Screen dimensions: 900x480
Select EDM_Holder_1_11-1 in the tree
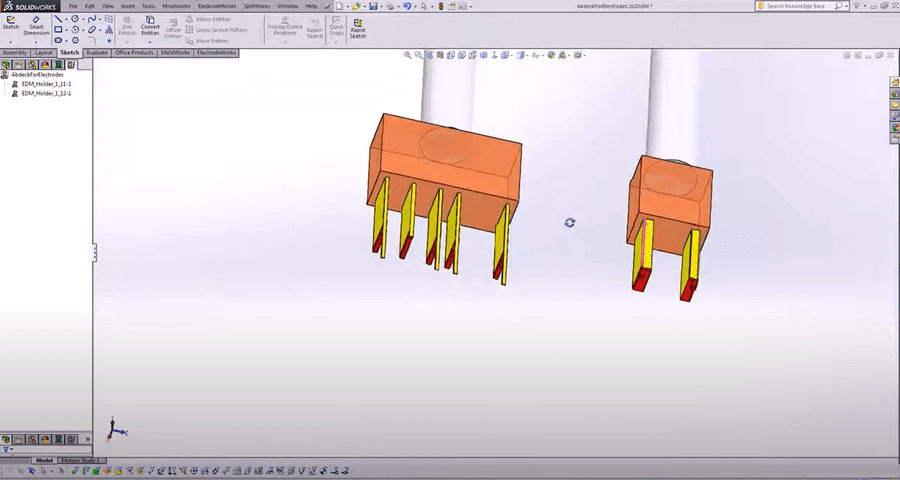(46, 84)
